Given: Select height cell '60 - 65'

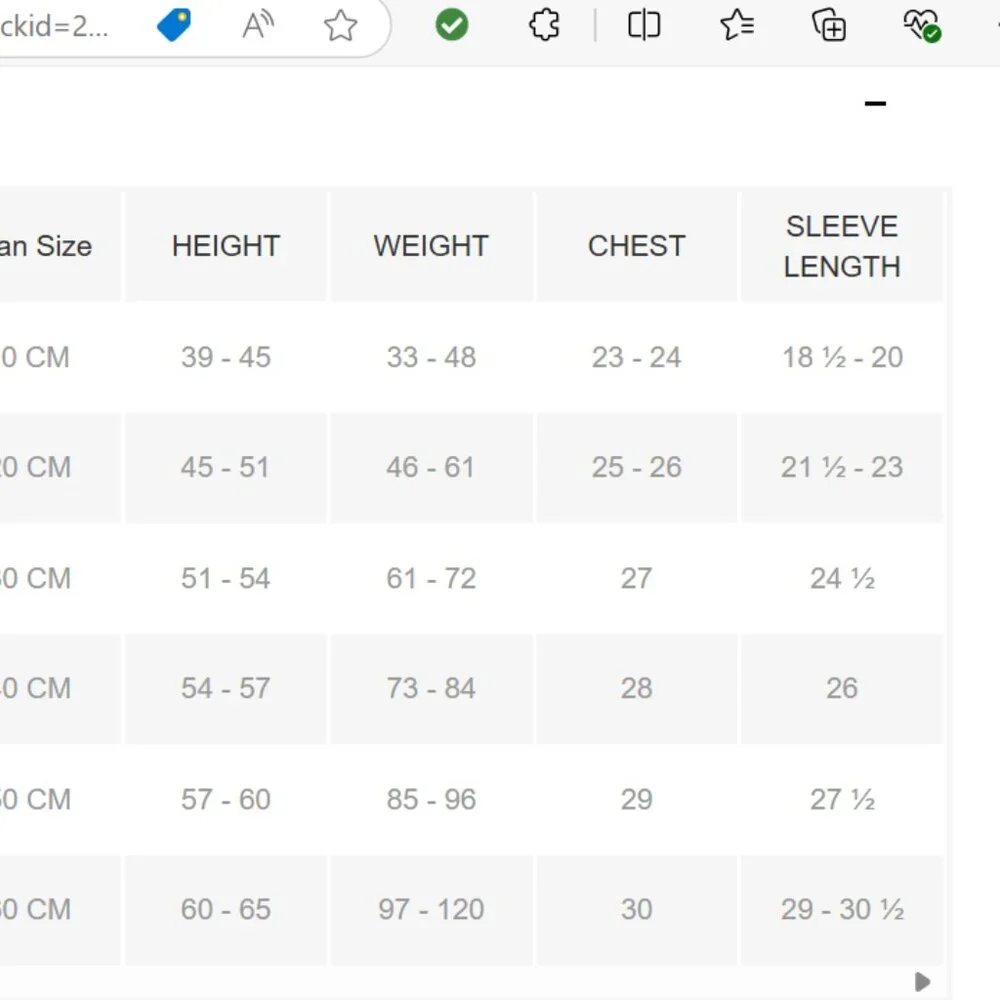Looking at the screenshot, I should [x=226, y=910].
